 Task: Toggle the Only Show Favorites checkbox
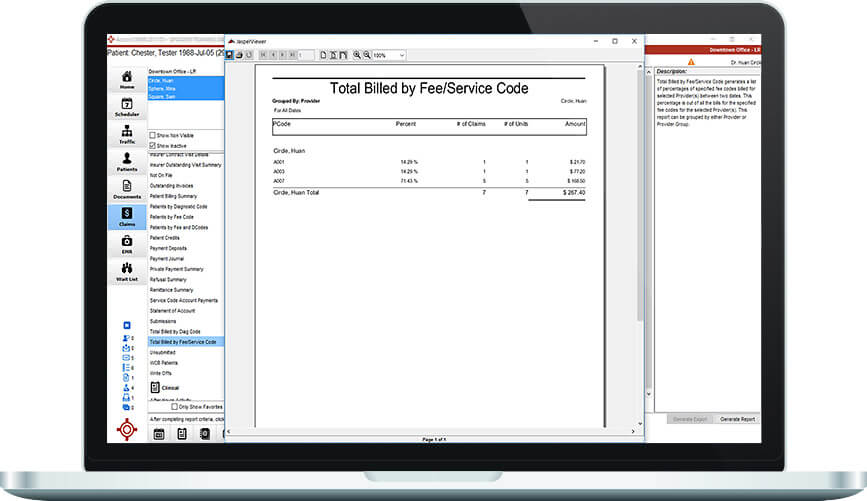pyautogui.click(x=174, y=406)
